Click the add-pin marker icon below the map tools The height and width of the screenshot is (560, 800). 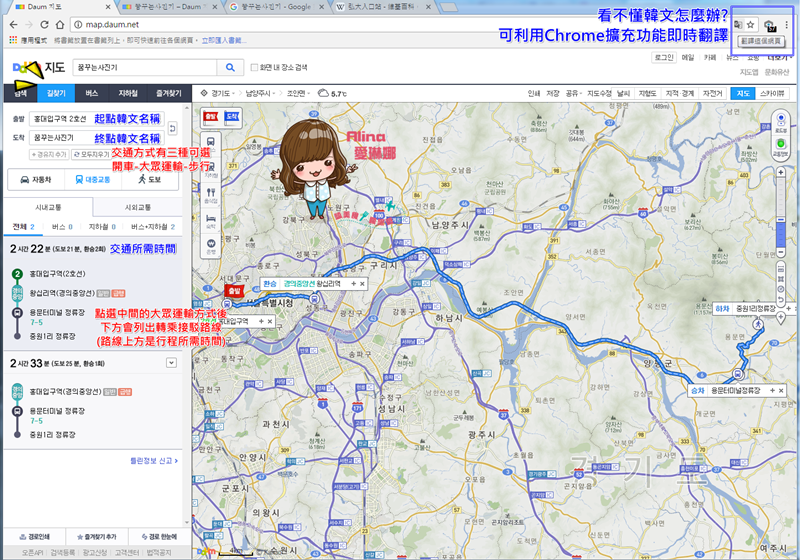[x=781, y=317]
